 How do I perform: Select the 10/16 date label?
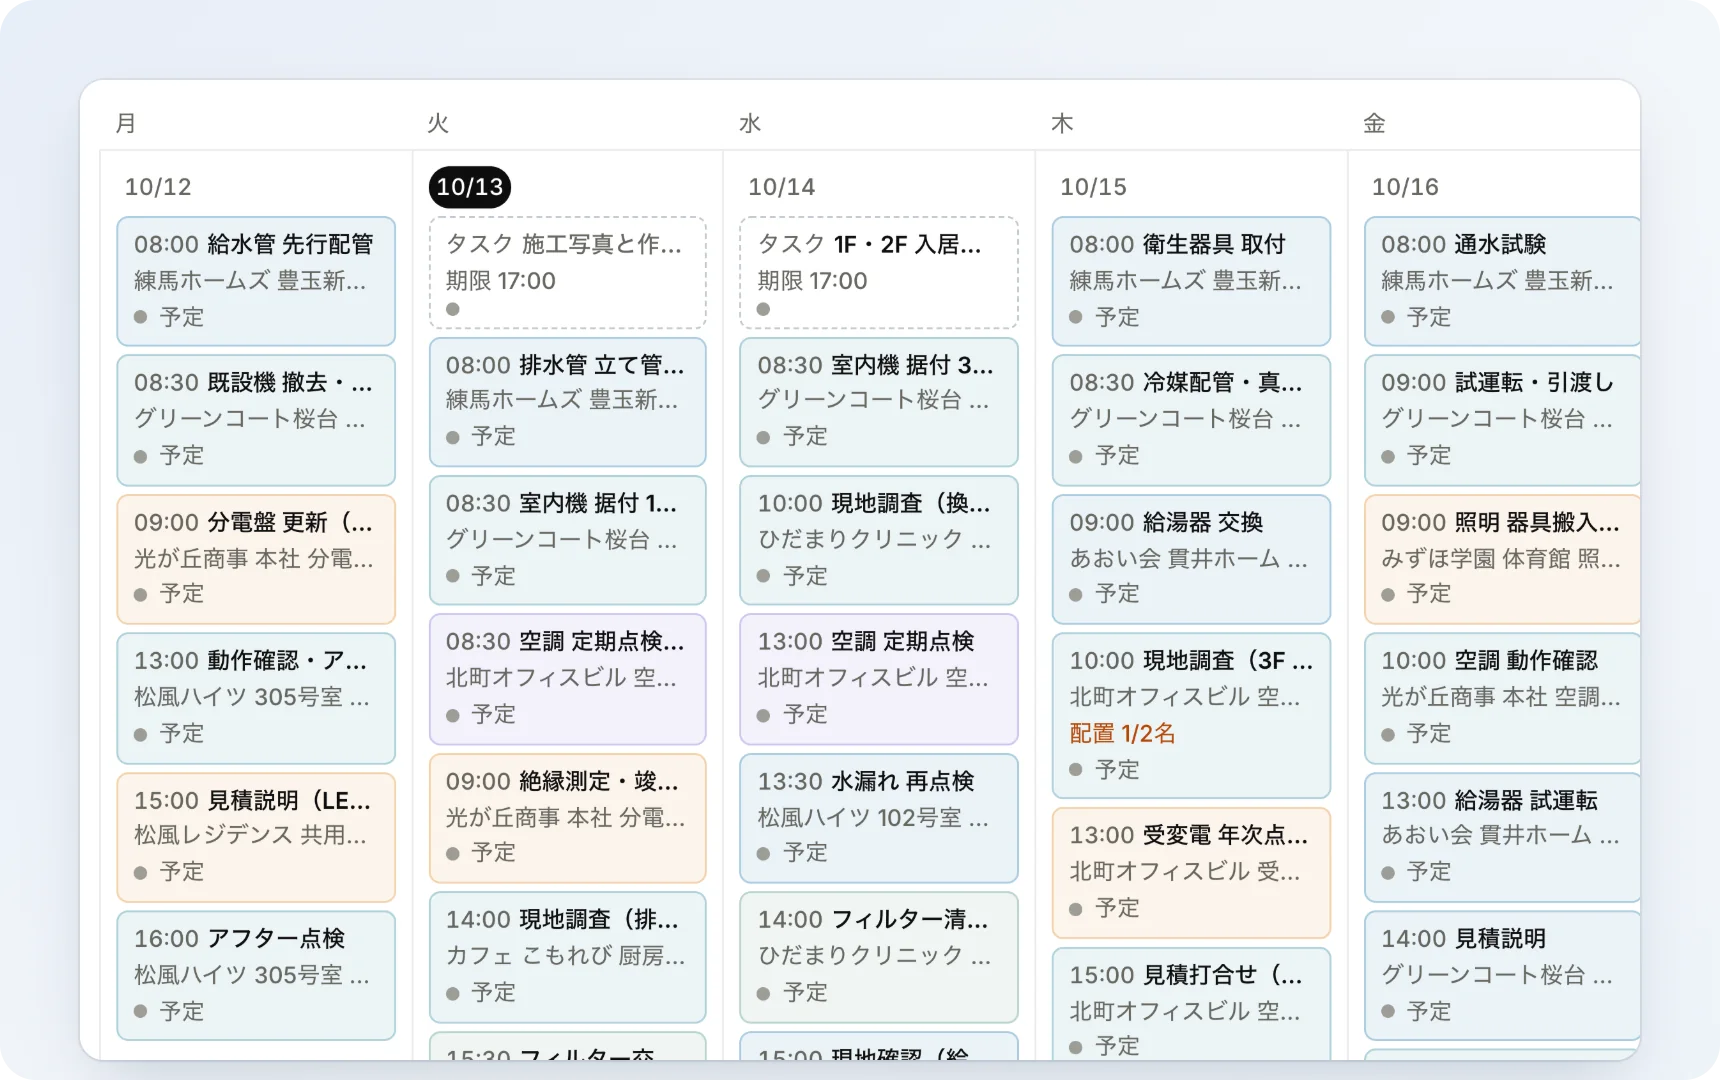click(1405, 187)
